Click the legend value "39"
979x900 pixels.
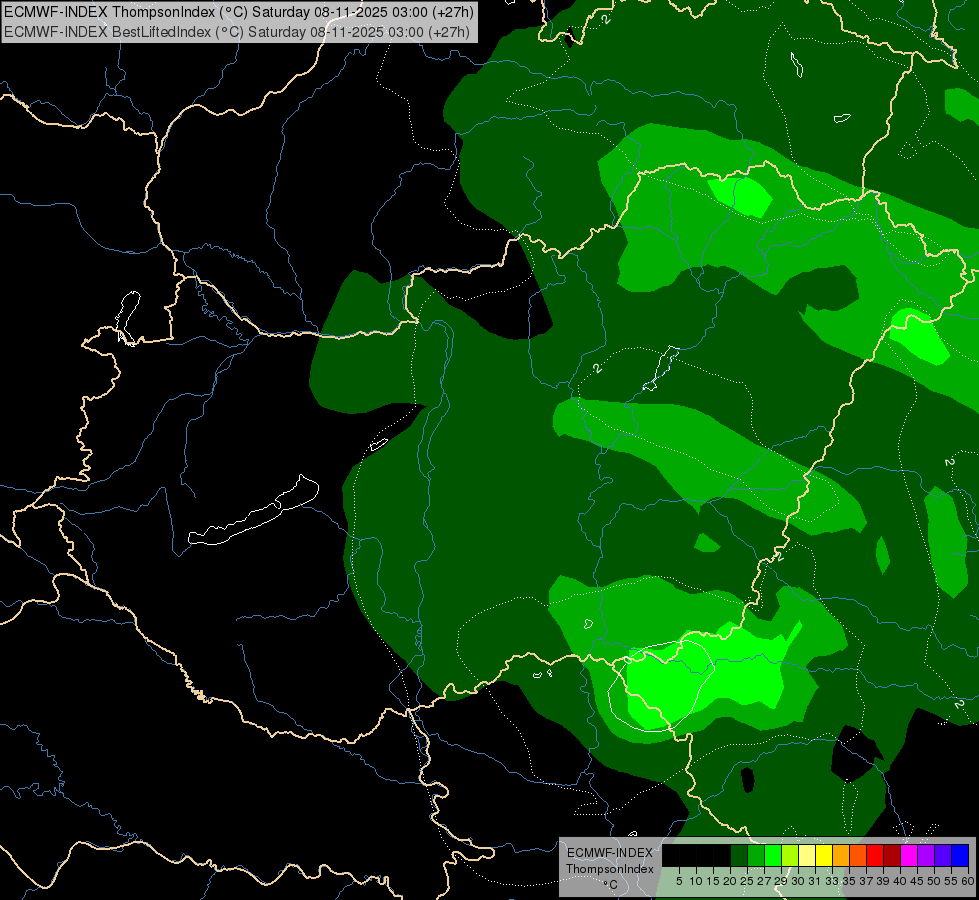tap(883, 881)
